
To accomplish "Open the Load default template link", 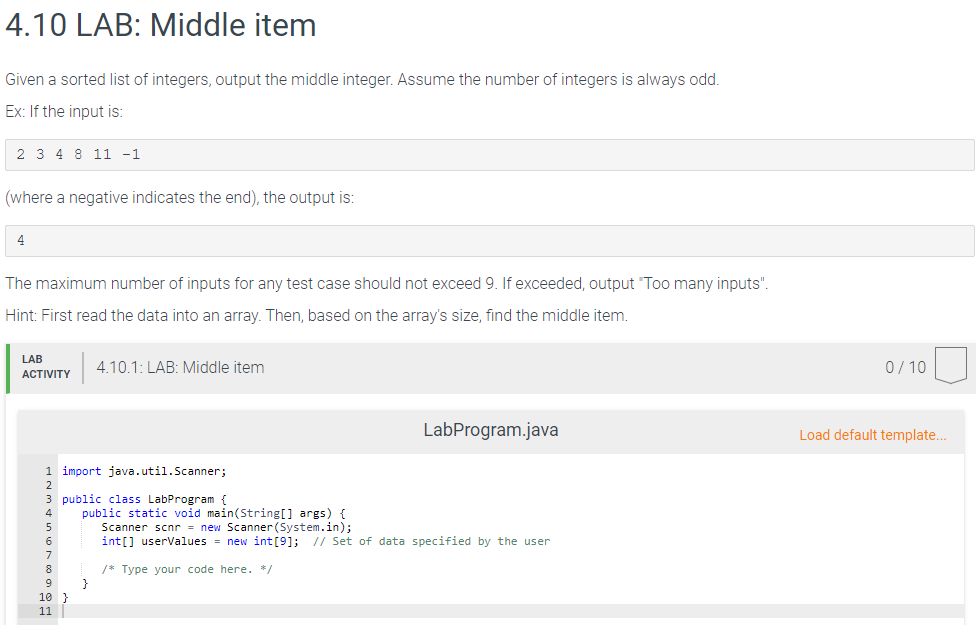I will point(873,435).
